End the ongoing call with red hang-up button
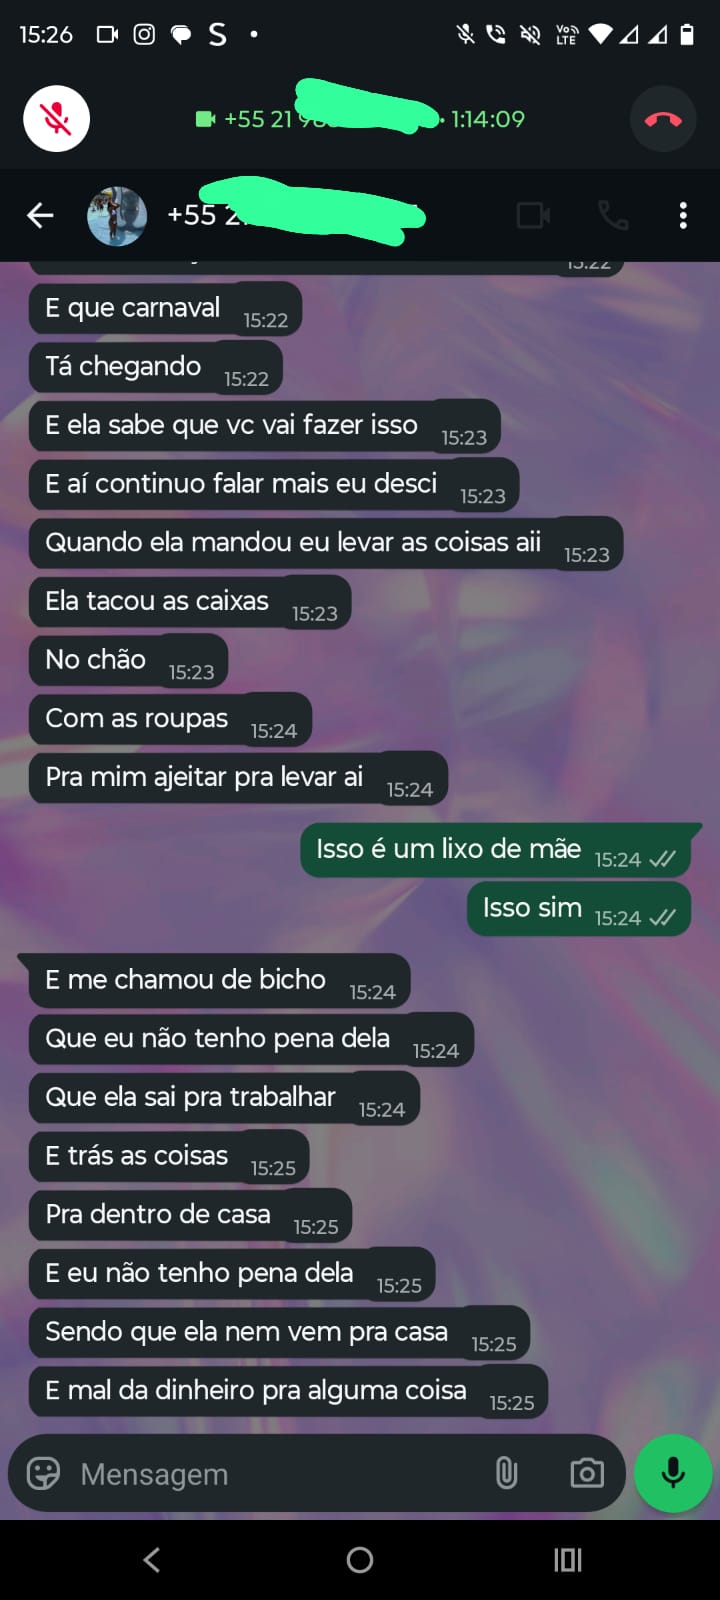This screenshot has height=1600, width=720. 663,119
